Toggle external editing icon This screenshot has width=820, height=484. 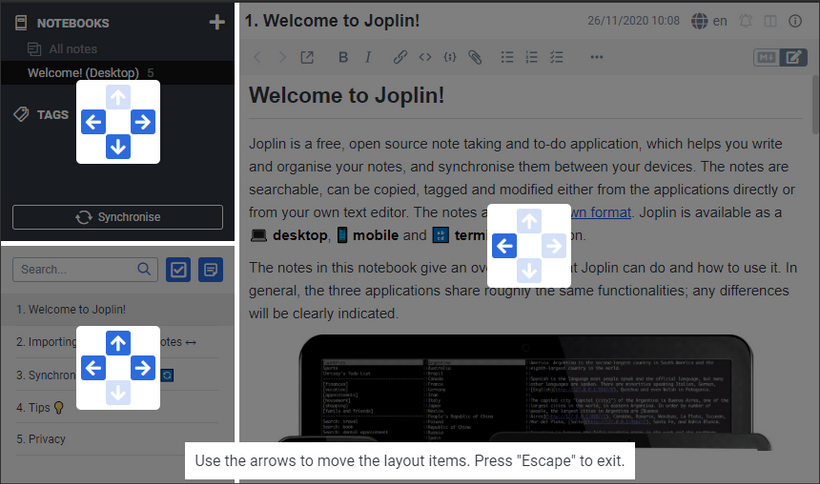307,57
